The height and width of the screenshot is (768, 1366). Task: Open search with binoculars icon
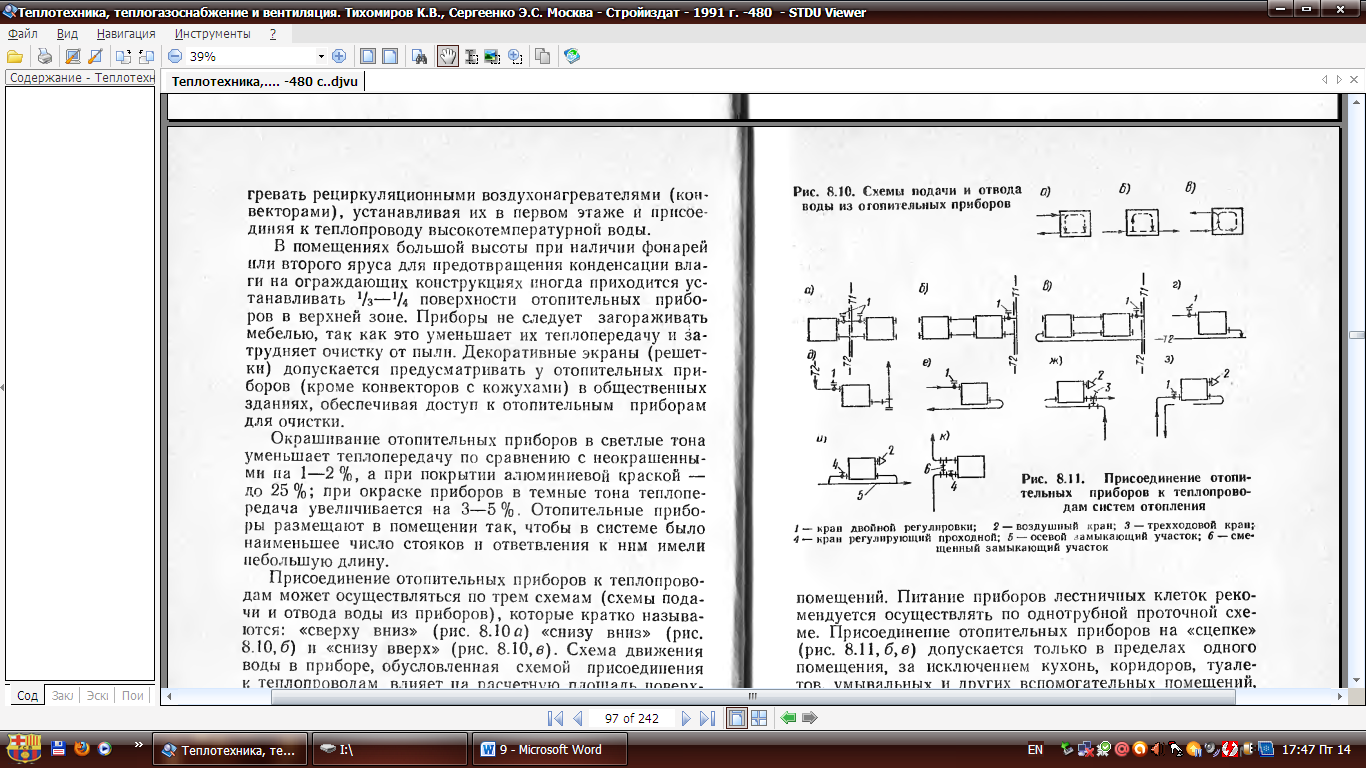pyautogui.click(x=421, y=57)
